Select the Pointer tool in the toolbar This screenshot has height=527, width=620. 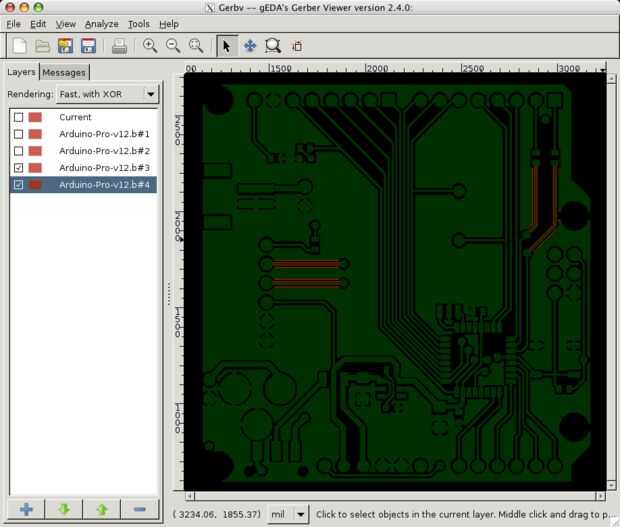click(227, 46)
